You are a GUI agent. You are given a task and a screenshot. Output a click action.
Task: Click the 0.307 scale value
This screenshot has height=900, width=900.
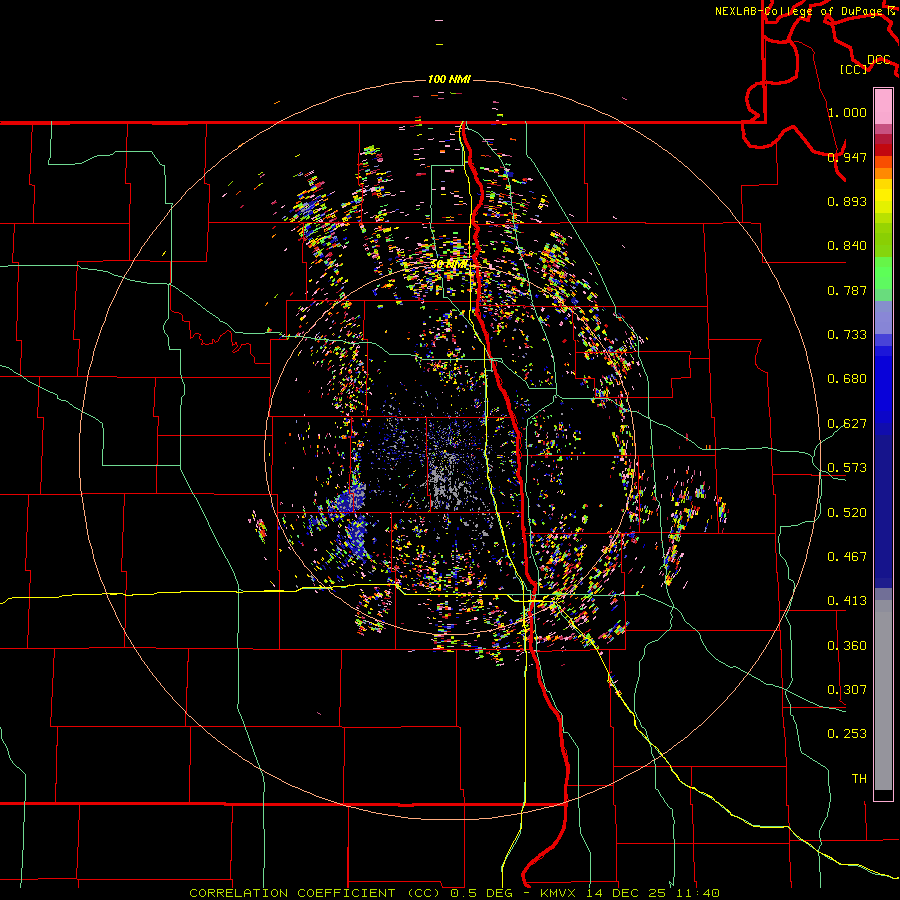847,690
